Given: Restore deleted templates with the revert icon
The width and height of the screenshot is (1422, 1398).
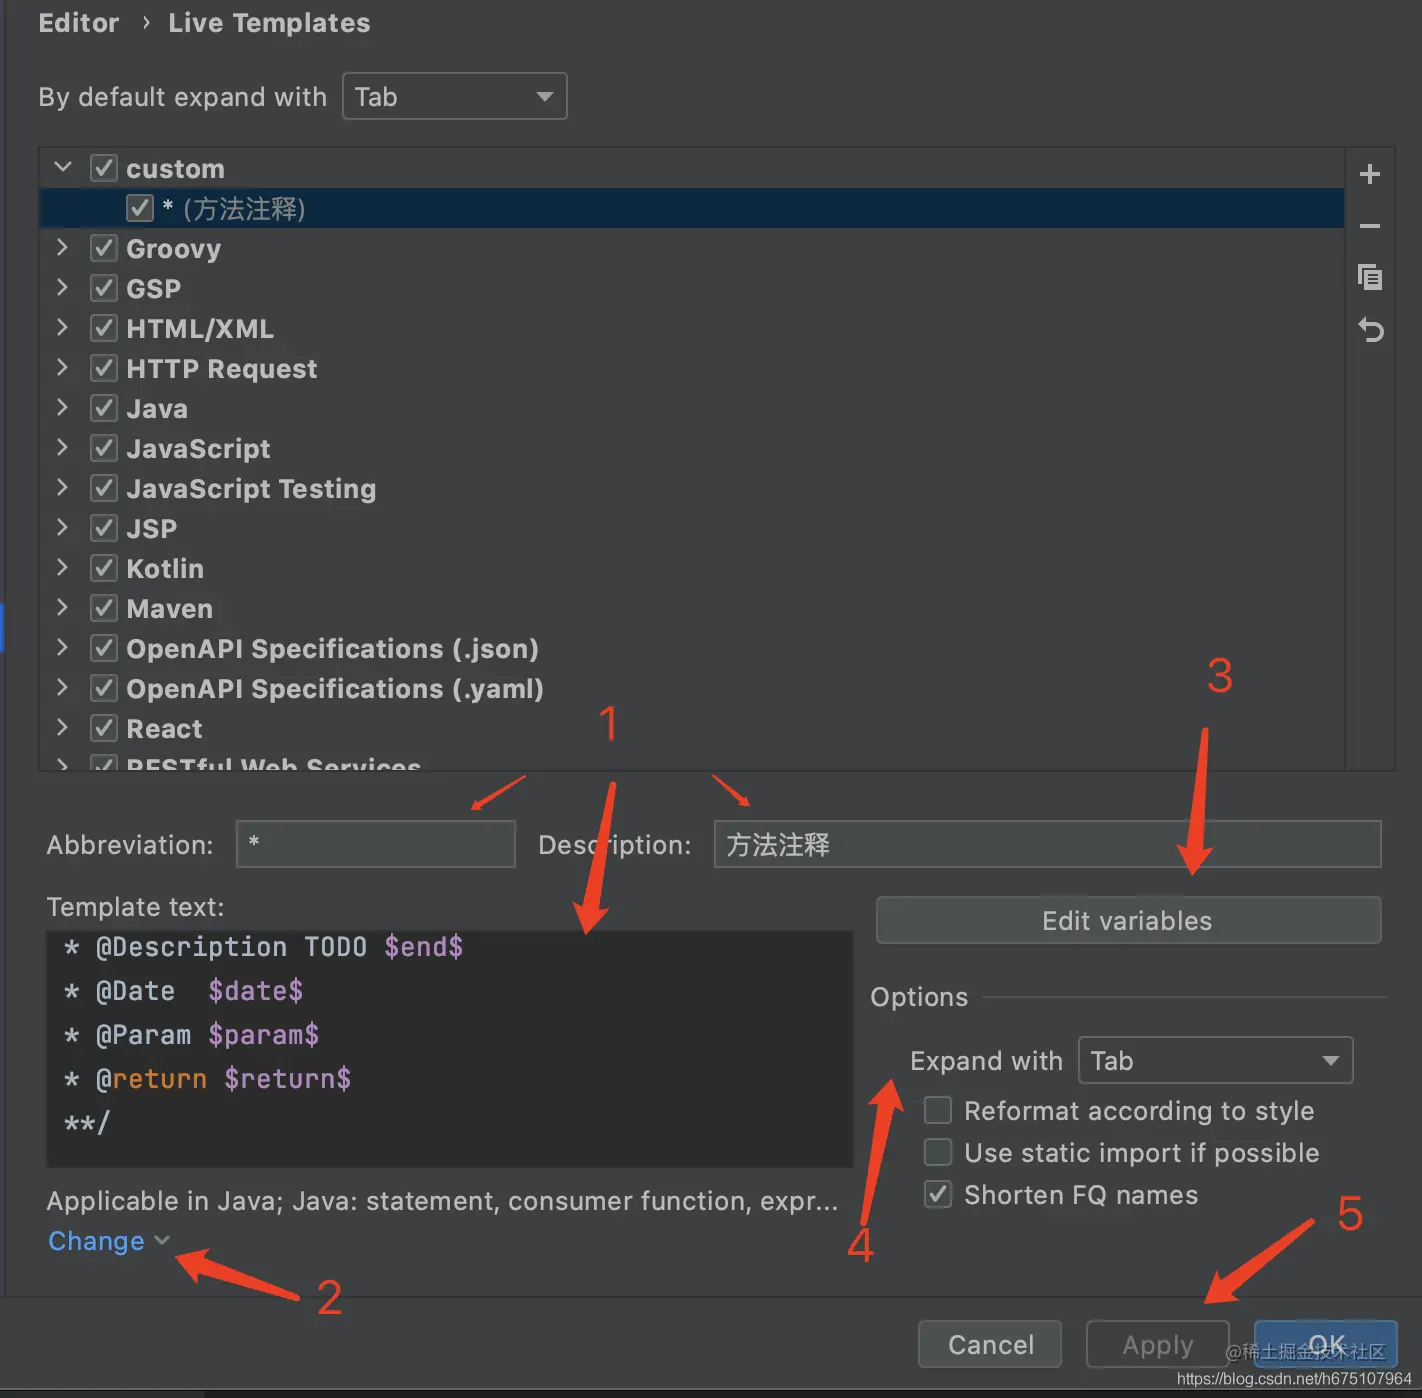Looking at the screenshot, I should [x=1370, y=329].
